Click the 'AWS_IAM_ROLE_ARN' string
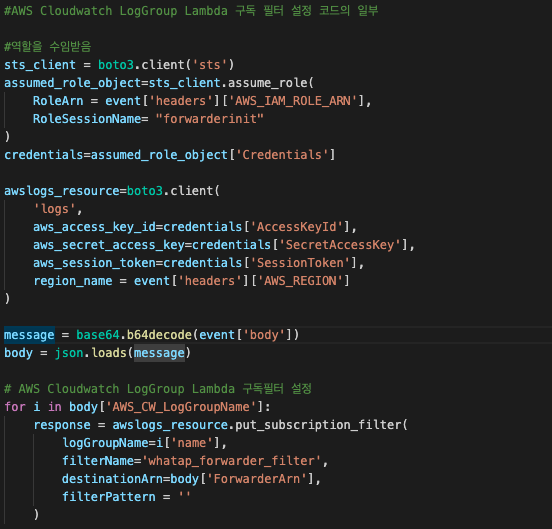Image resolution: width=552 pixels, height=529 pixels. tap(293, 101)
